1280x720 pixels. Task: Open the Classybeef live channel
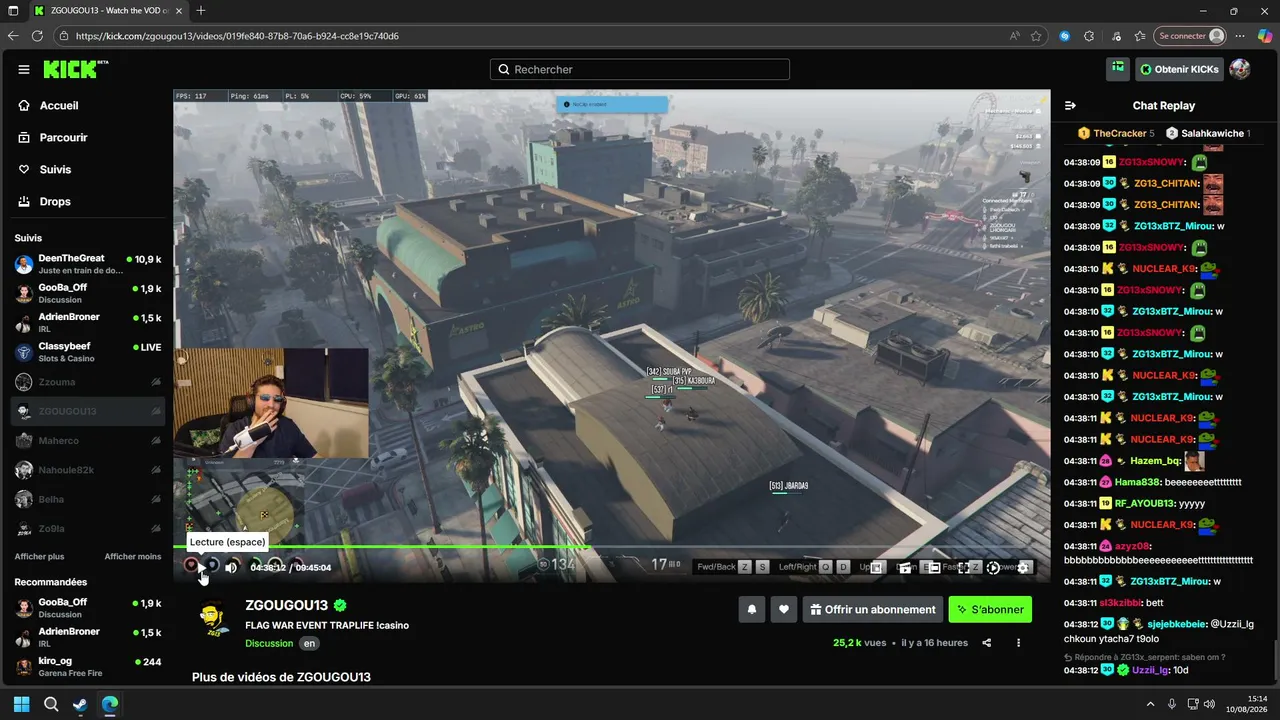point(88,352)
